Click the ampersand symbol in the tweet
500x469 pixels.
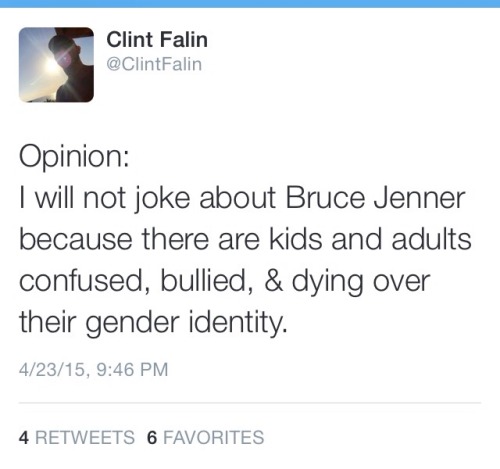tap(274, 281)
